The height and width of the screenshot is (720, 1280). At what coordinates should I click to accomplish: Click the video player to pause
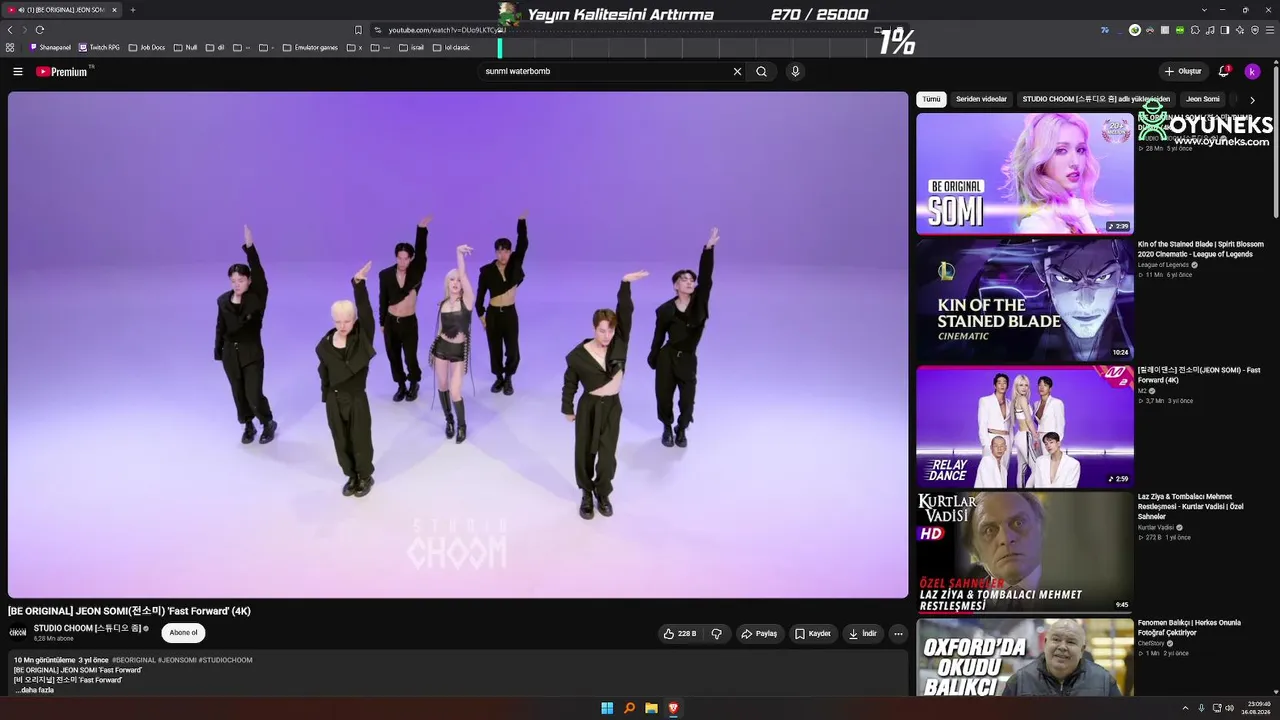click(458, 345)
